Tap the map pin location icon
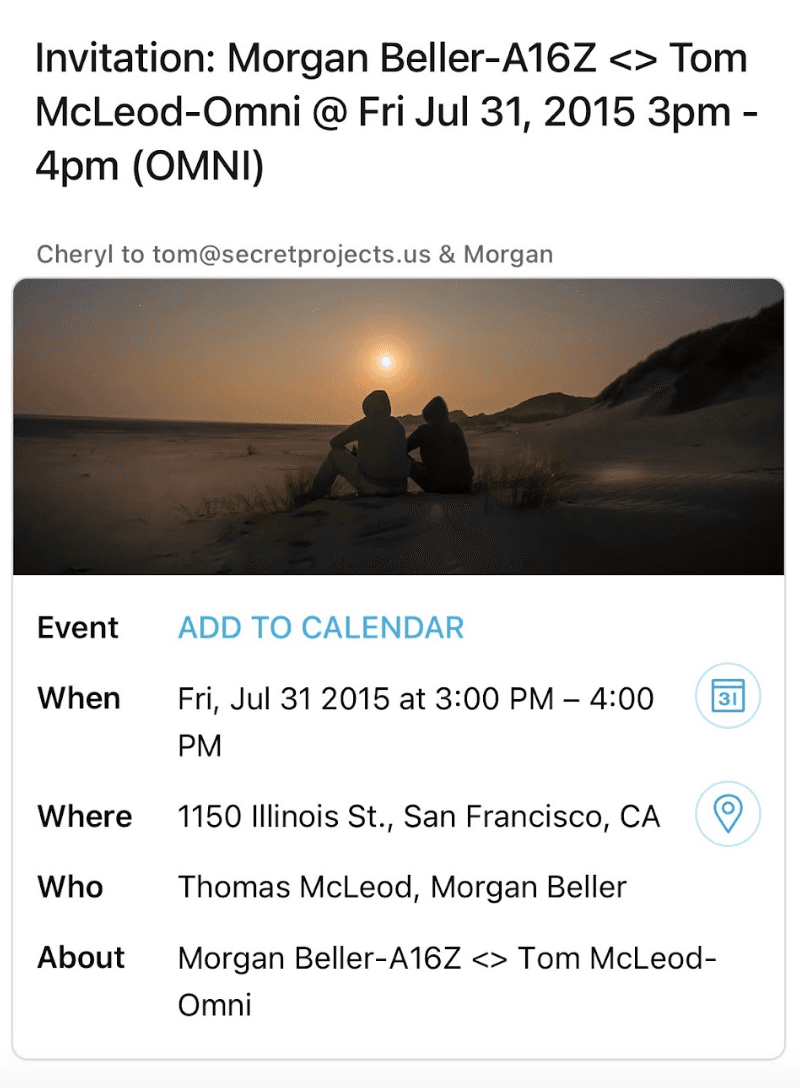 727,814
